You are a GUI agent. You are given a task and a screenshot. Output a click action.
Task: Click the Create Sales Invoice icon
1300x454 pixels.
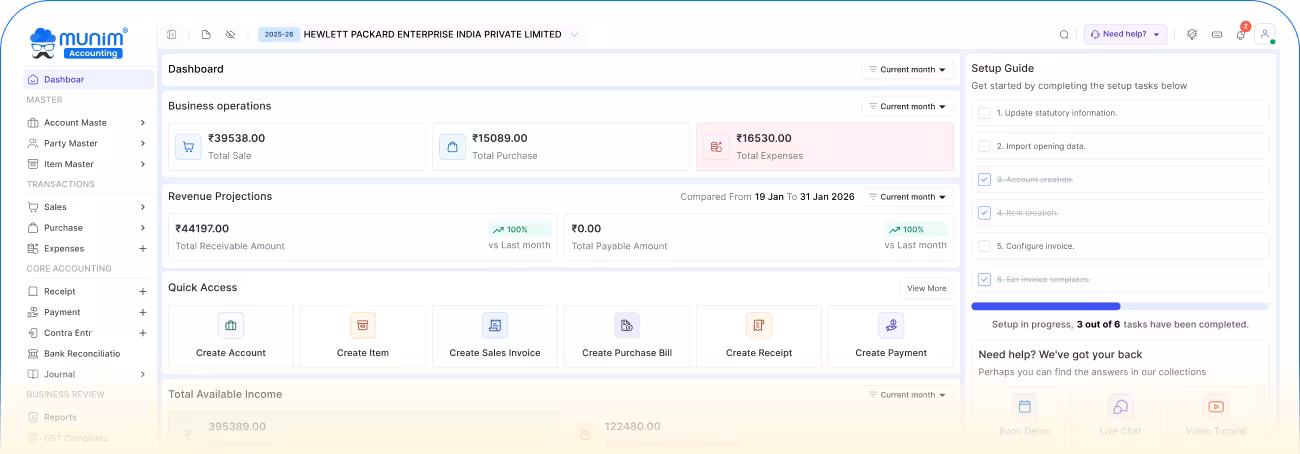tap(495, 325)
